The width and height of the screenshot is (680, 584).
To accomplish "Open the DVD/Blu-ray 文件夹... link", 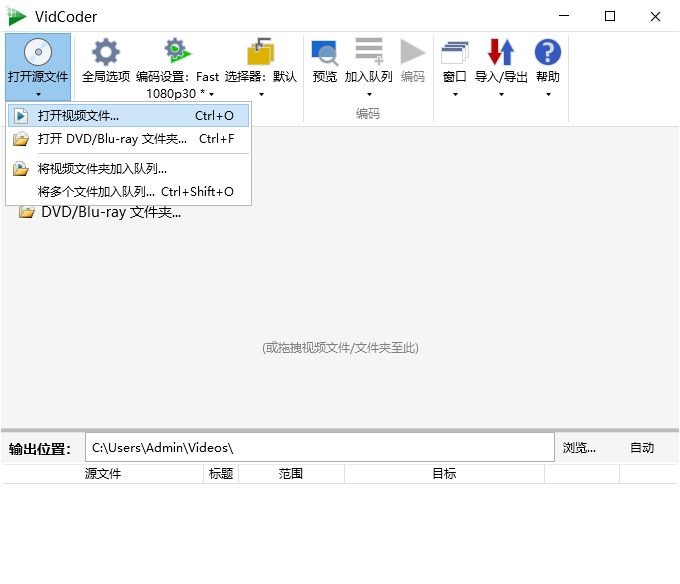I will pyautogui.click(x=111, y=212).
